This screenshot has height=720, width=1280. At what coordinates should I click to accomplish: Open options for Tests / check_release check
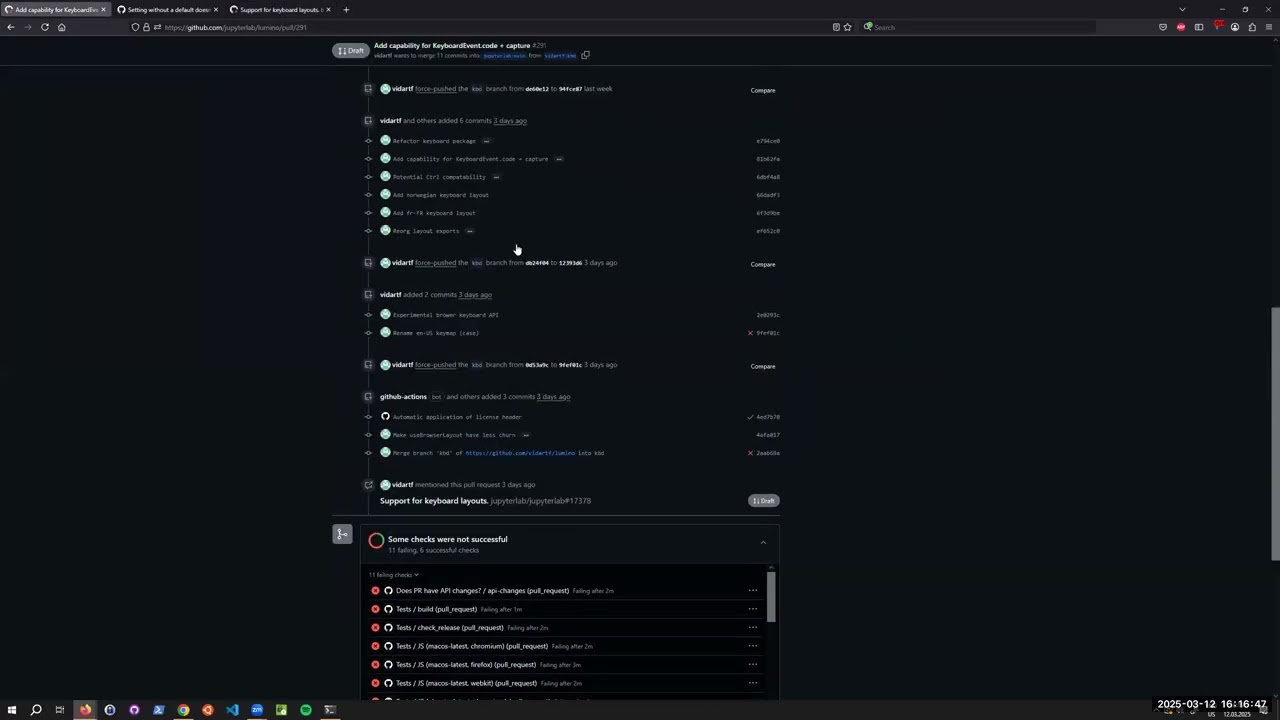(x=753, y=628)
